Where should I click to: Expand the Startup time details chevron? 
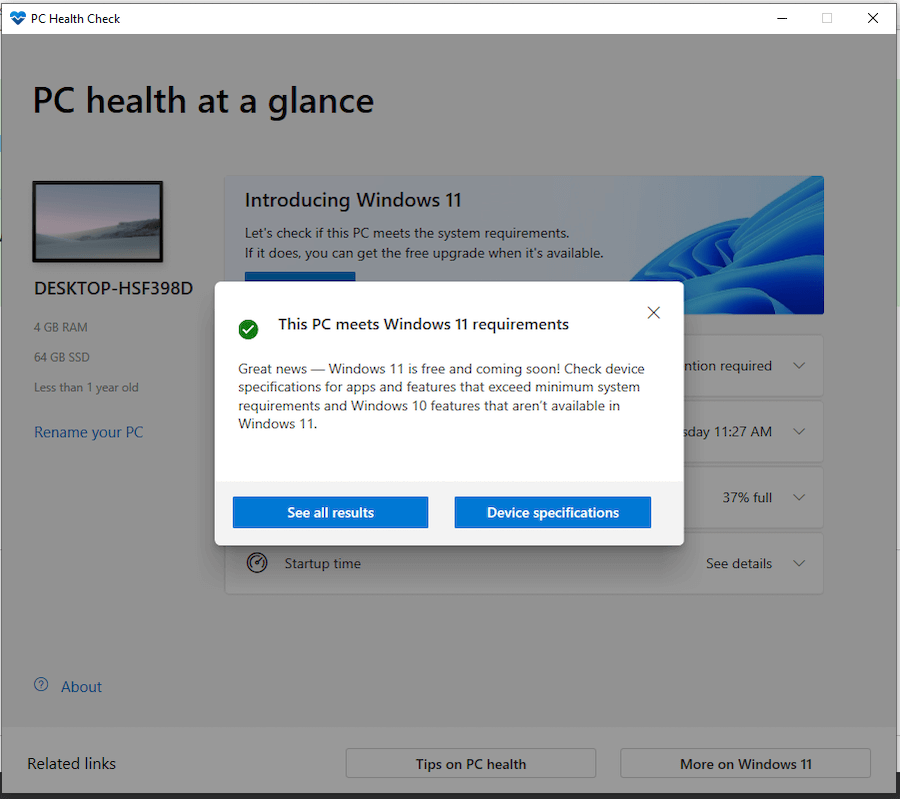(798, 563)
